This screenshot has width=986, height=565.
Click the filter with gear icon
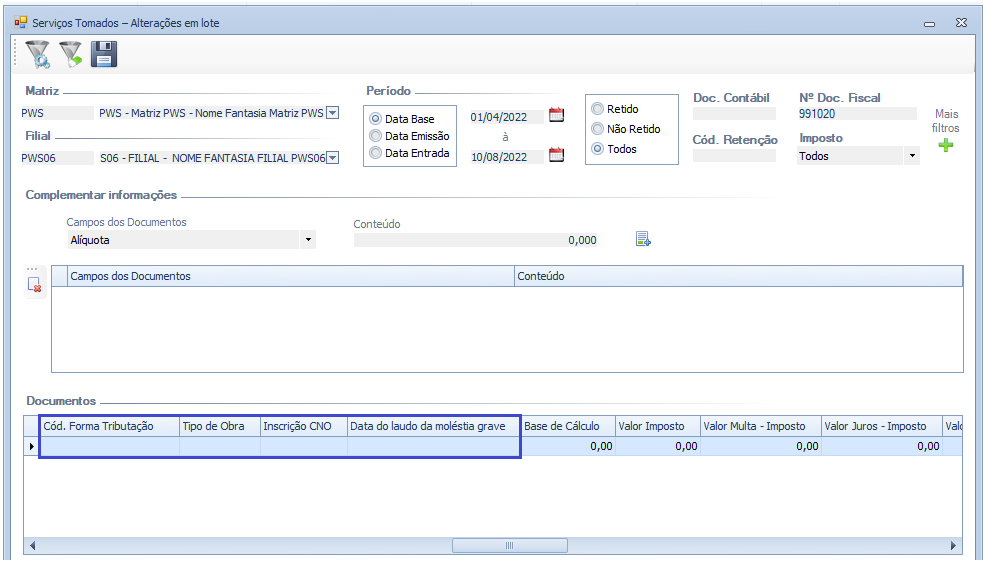[x=37, y=54]
